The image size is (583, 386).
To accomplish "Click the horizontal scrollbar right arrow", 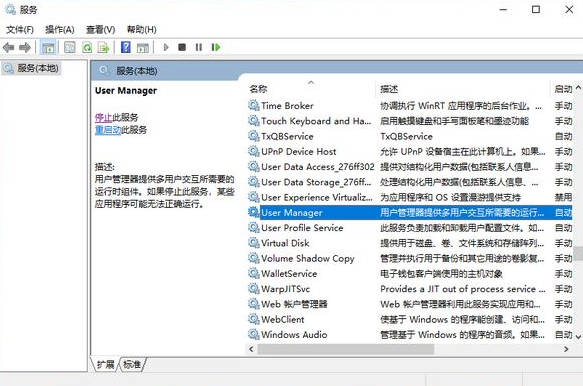I will click(566, 349).
